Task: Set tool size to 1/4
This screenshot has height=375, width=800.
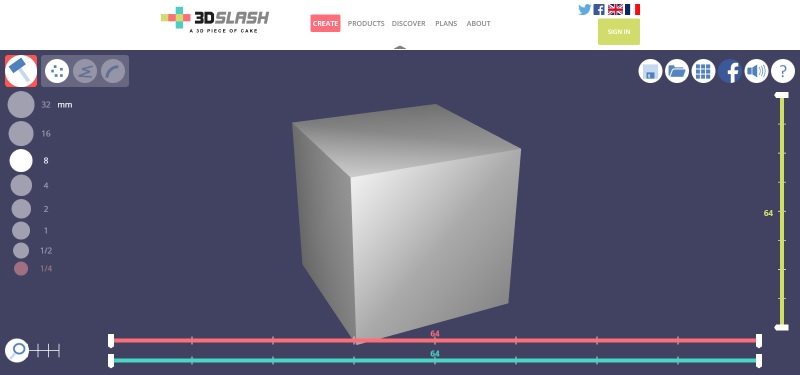Action: click(x=21, y=268)
